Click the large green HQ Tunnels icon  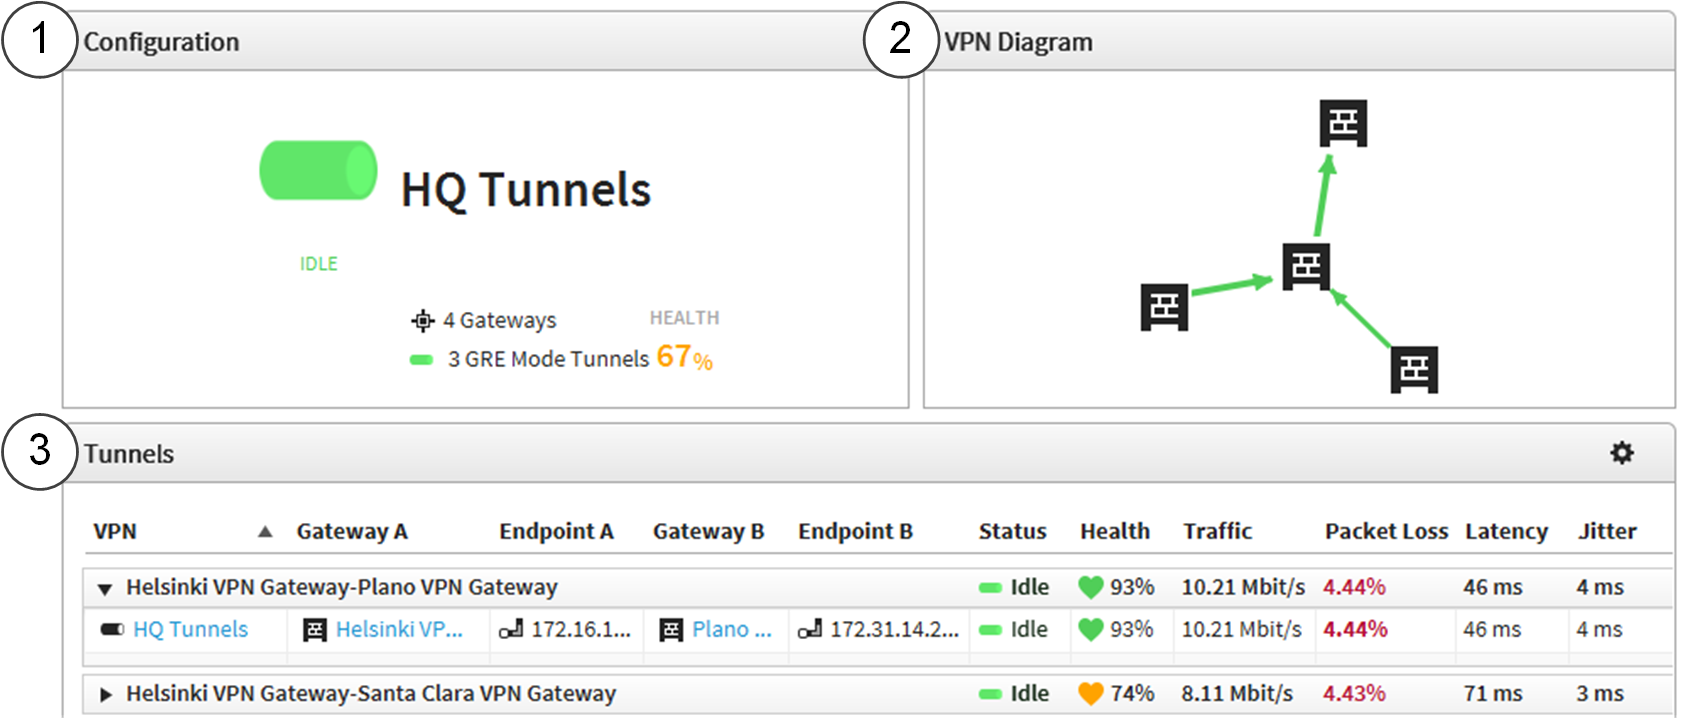coord(318,171)
